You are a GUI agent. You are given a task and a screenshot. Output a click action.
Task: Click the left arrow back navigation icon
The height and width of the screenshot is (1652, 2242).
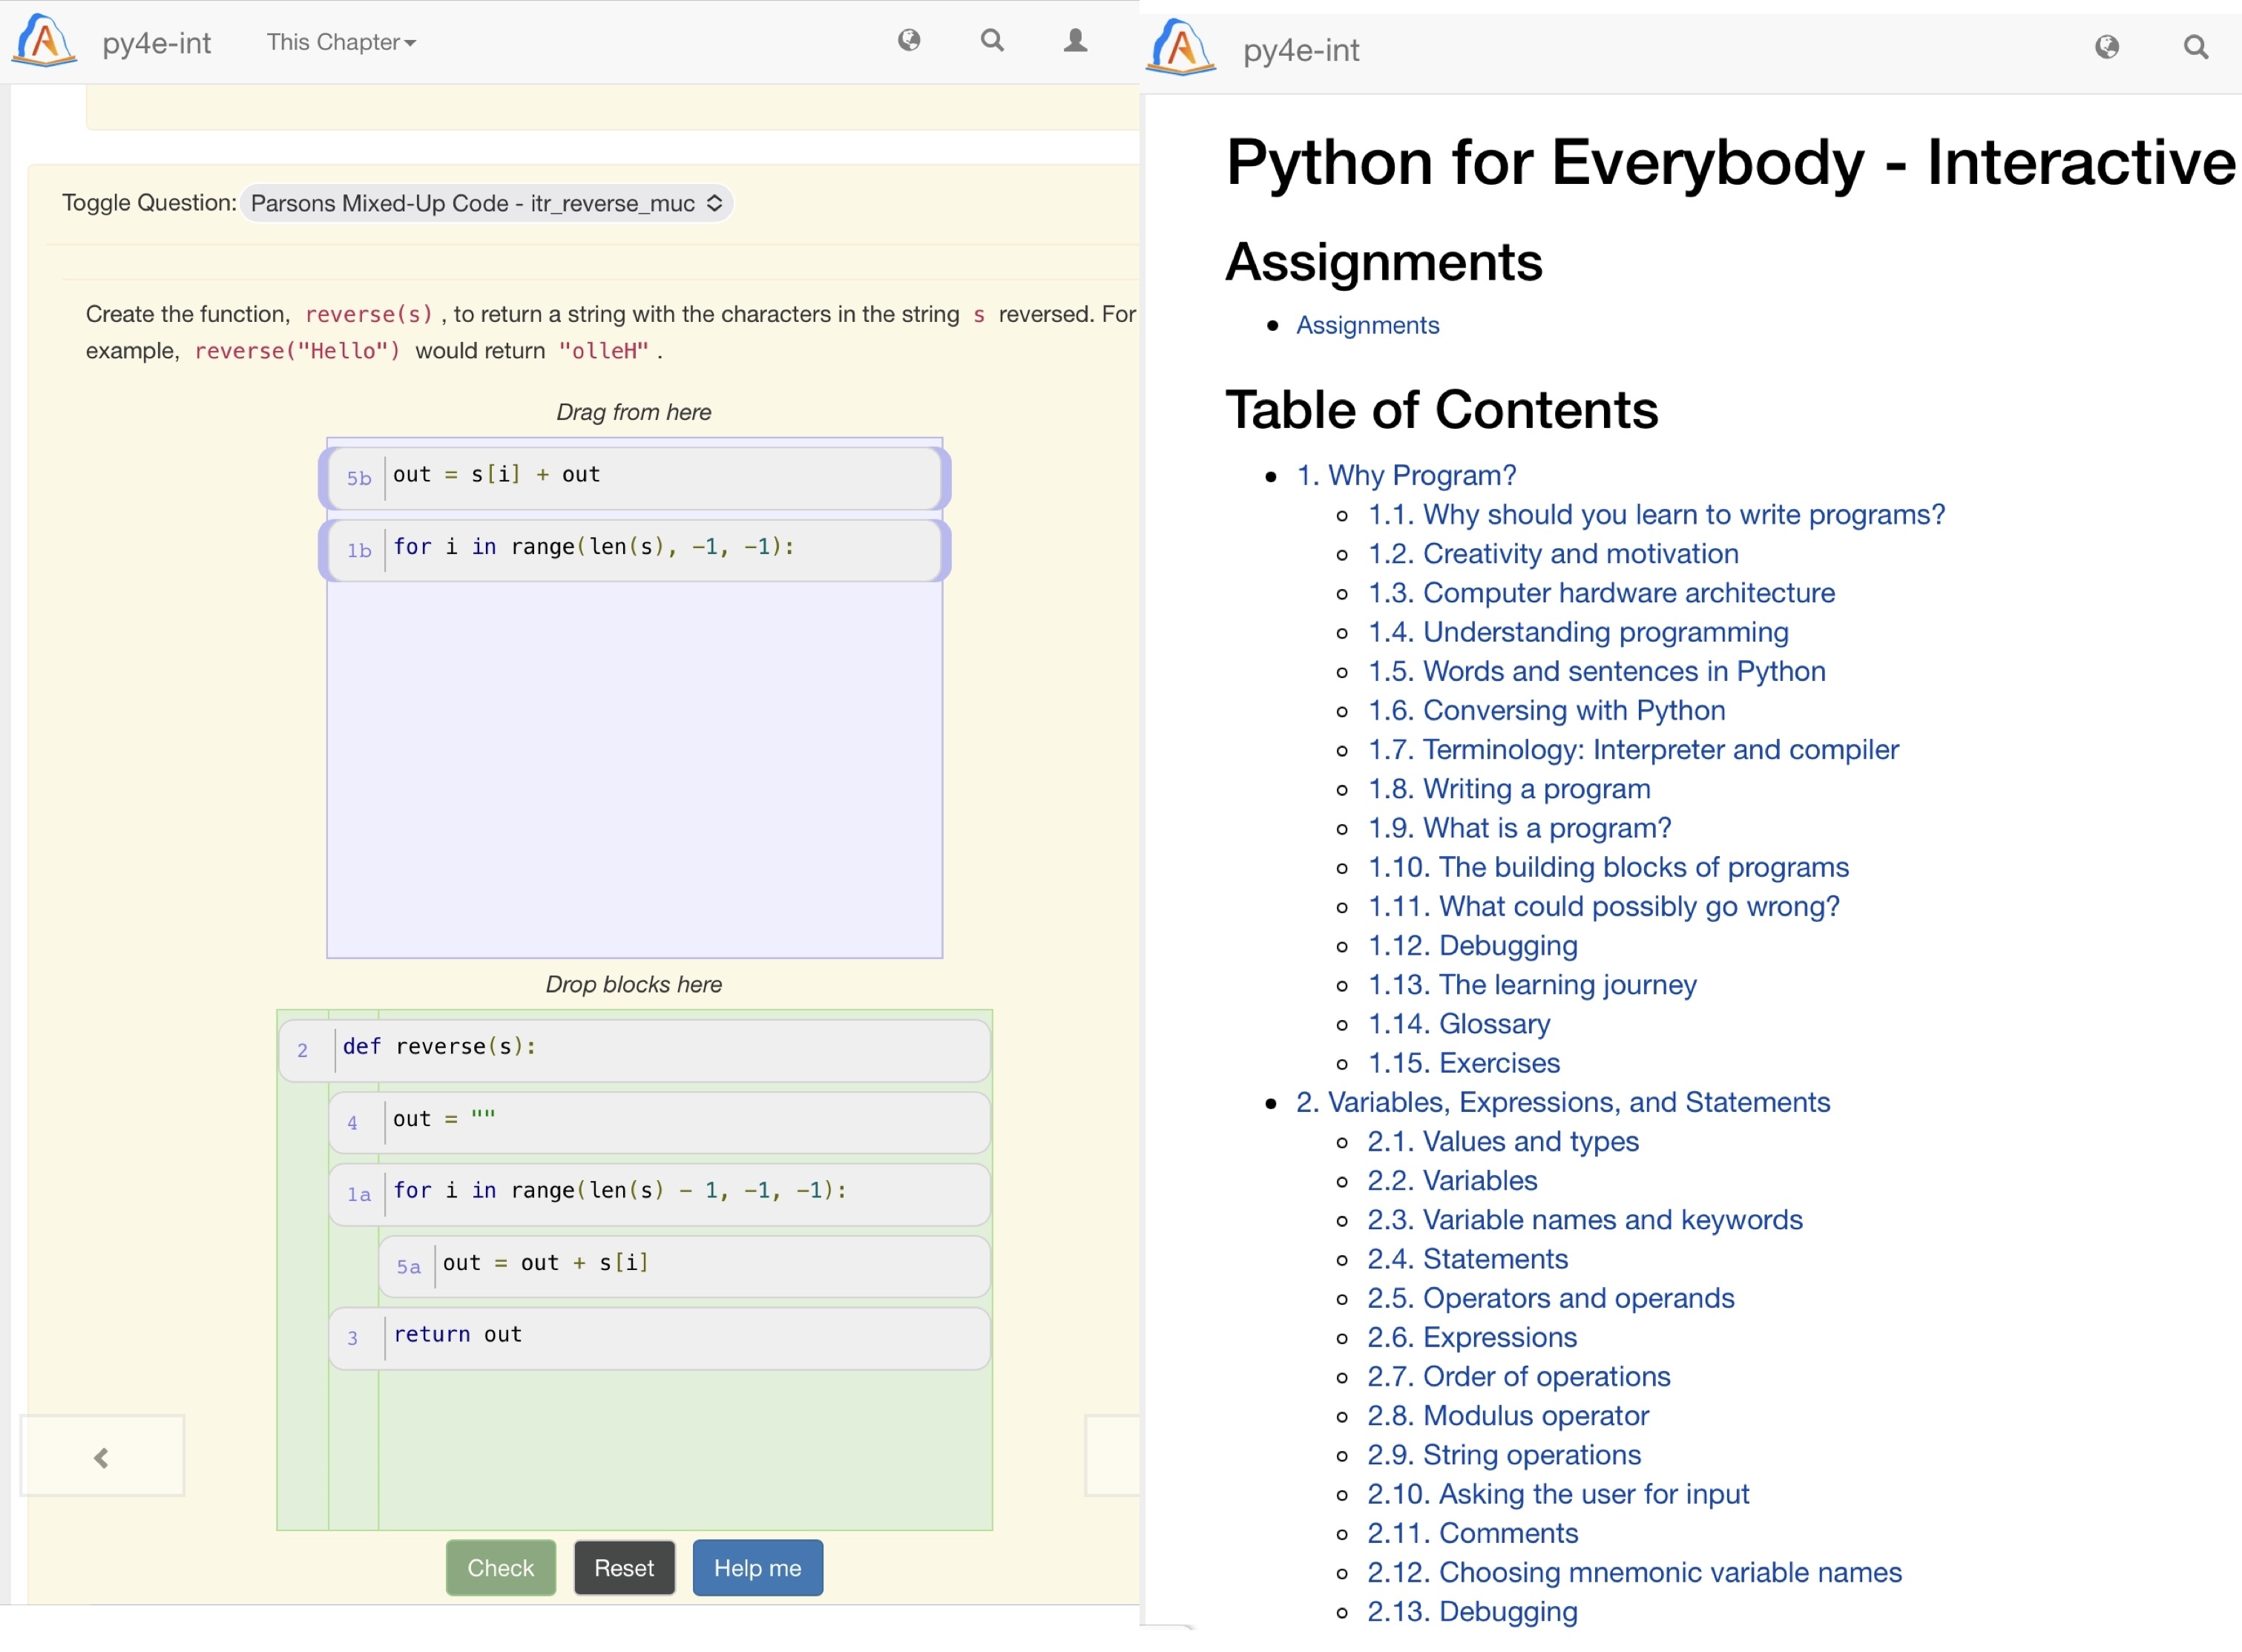tap(101, 1455)
